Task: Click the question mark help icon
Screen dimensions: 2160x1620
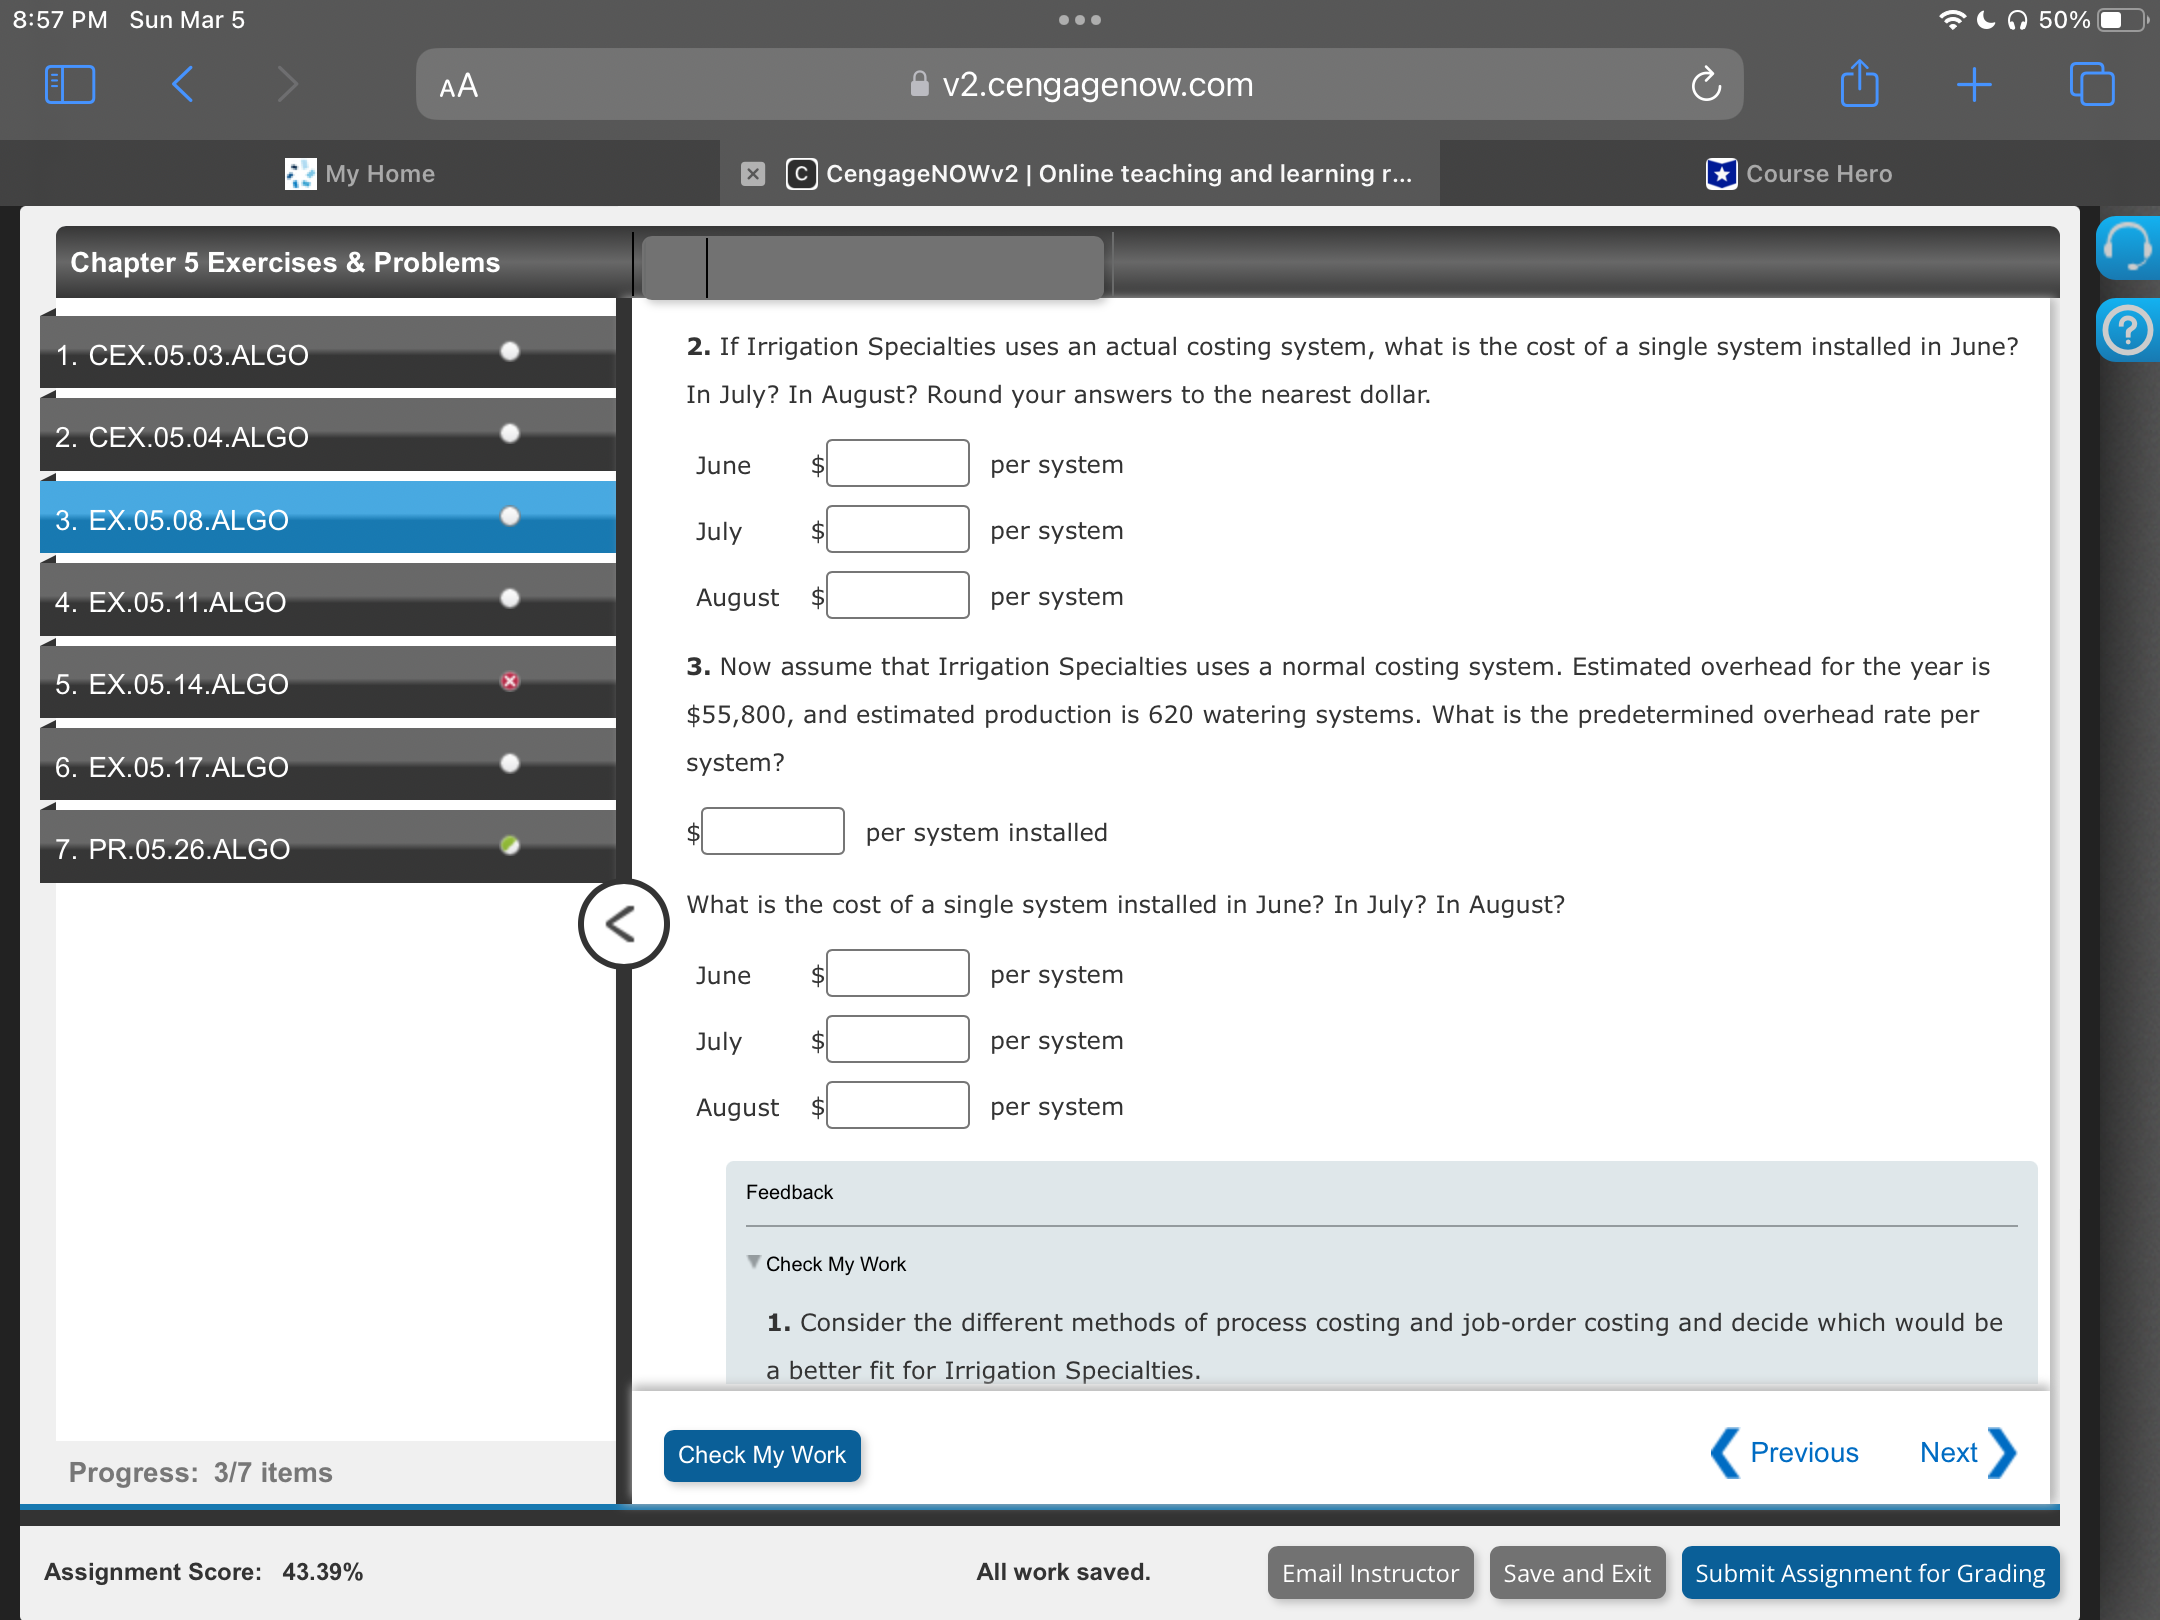Action: coord(2126,330)
